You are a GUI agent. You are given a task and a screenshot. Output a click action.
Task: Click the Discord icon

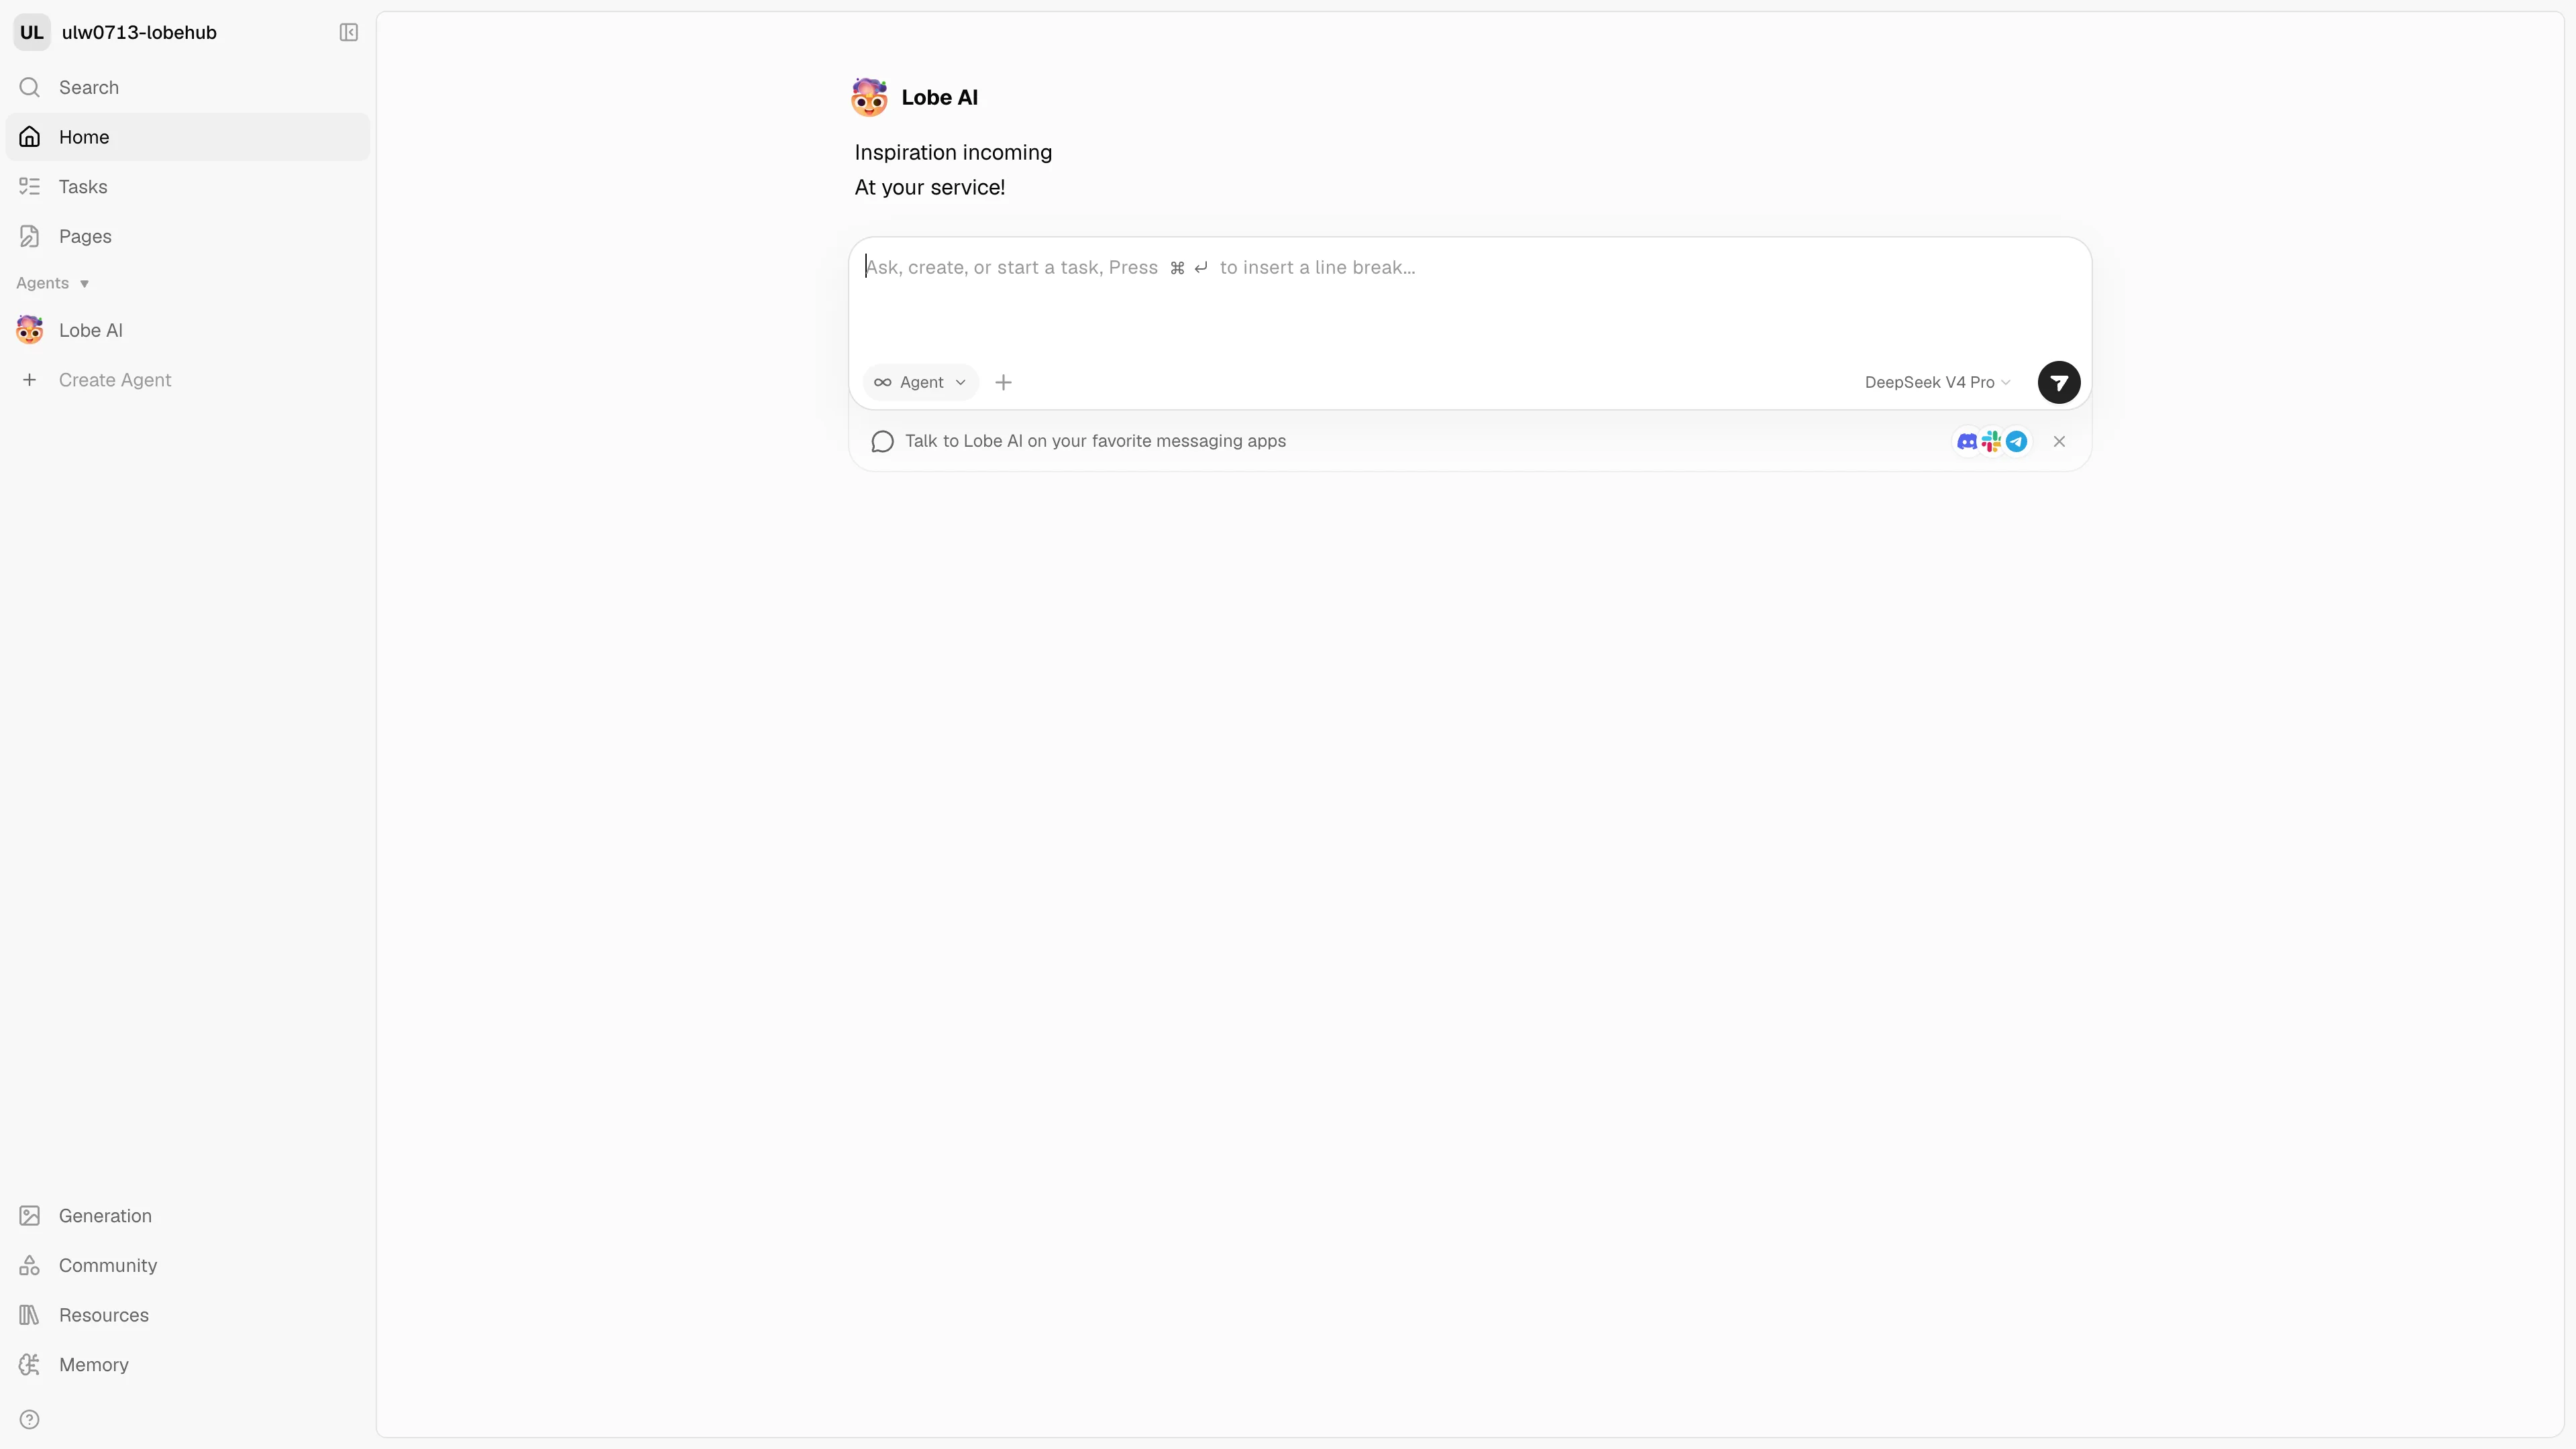pos(1967,441)
